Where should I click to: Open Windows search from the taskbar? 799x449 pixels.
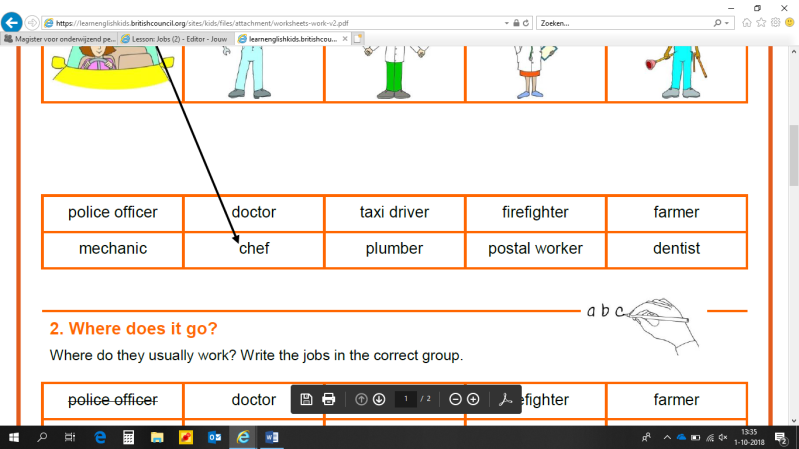click(x=42, y=437)
